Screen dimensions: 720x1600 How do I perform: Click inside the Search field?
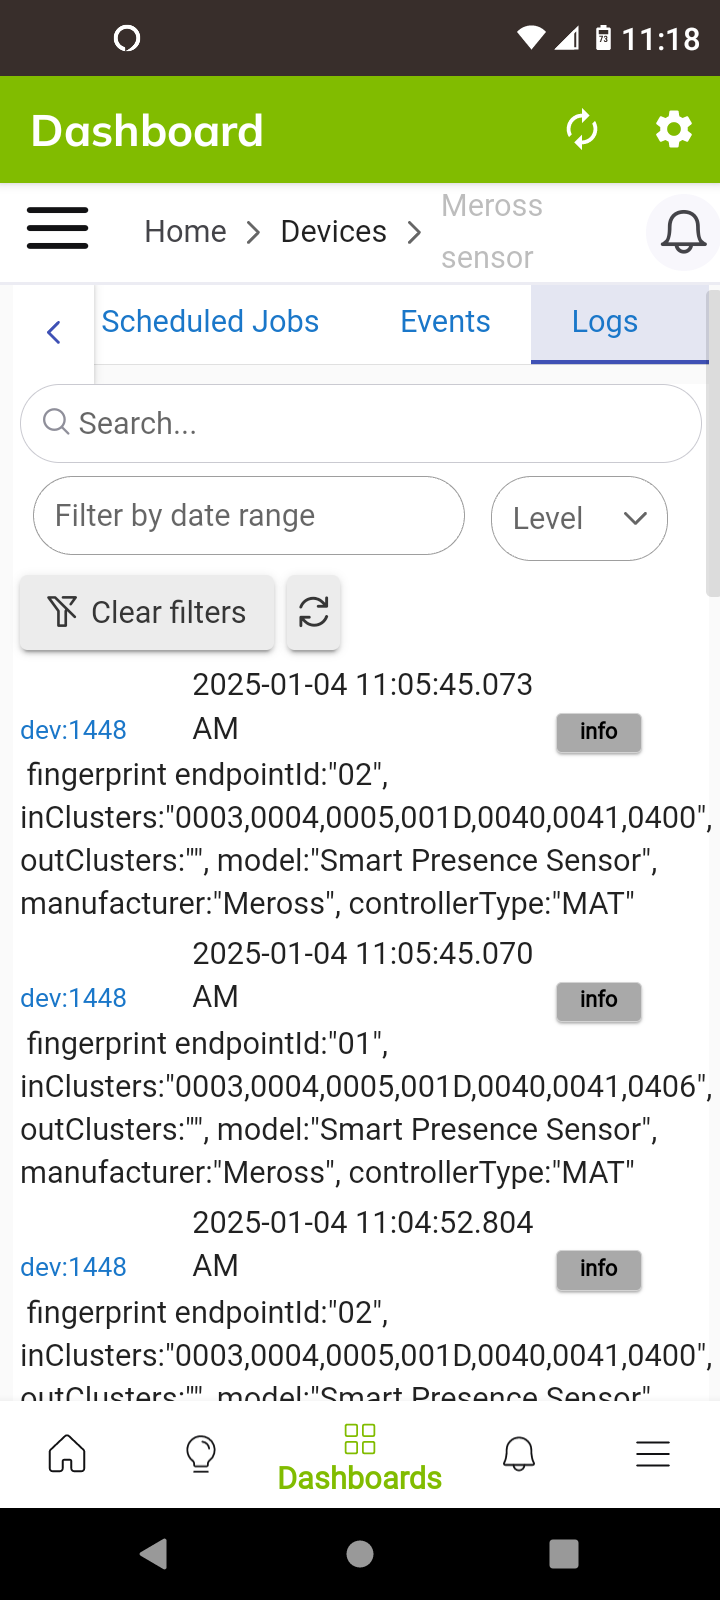360,422
